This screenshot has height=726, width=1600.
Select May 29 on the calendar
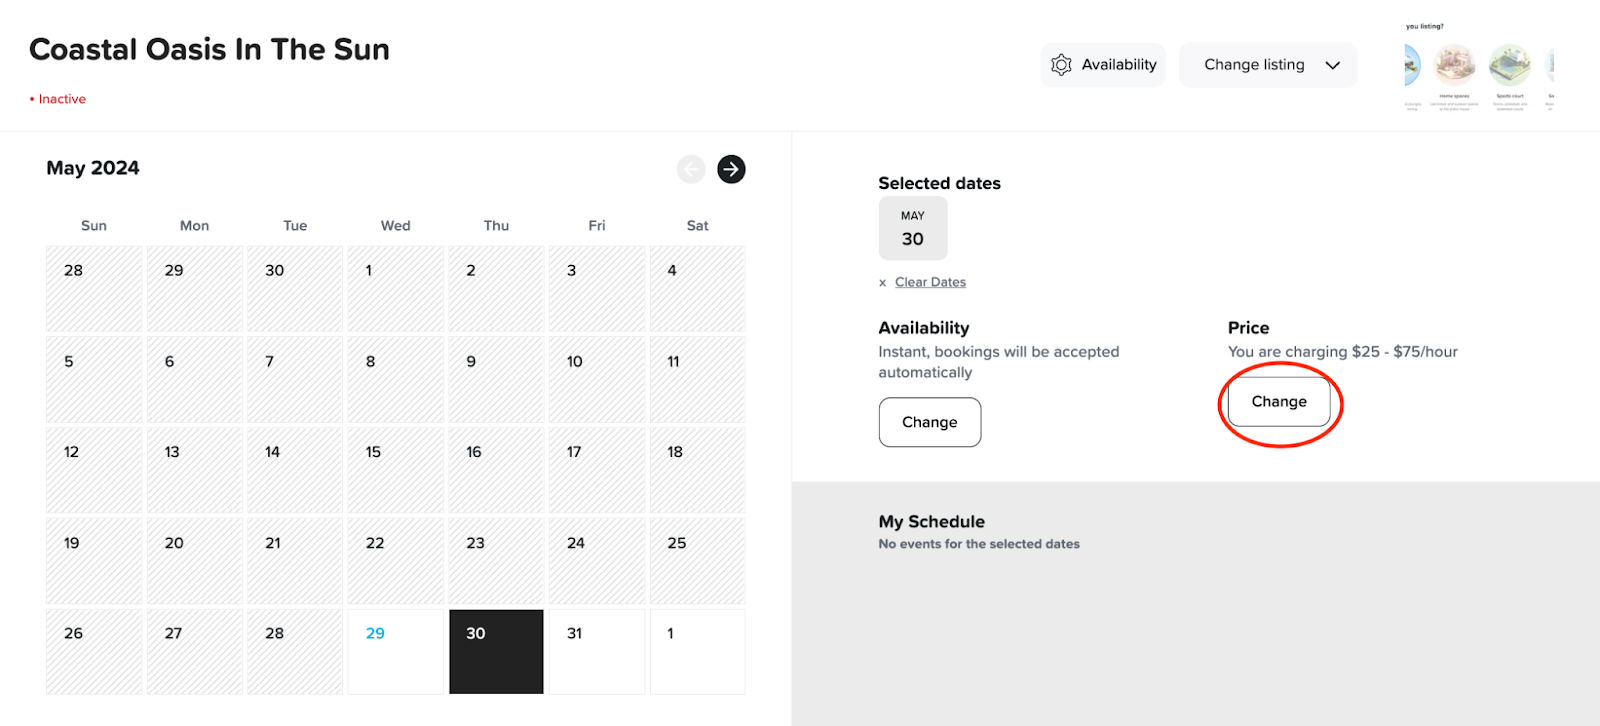pyautogui.click(x=395, y=651)
